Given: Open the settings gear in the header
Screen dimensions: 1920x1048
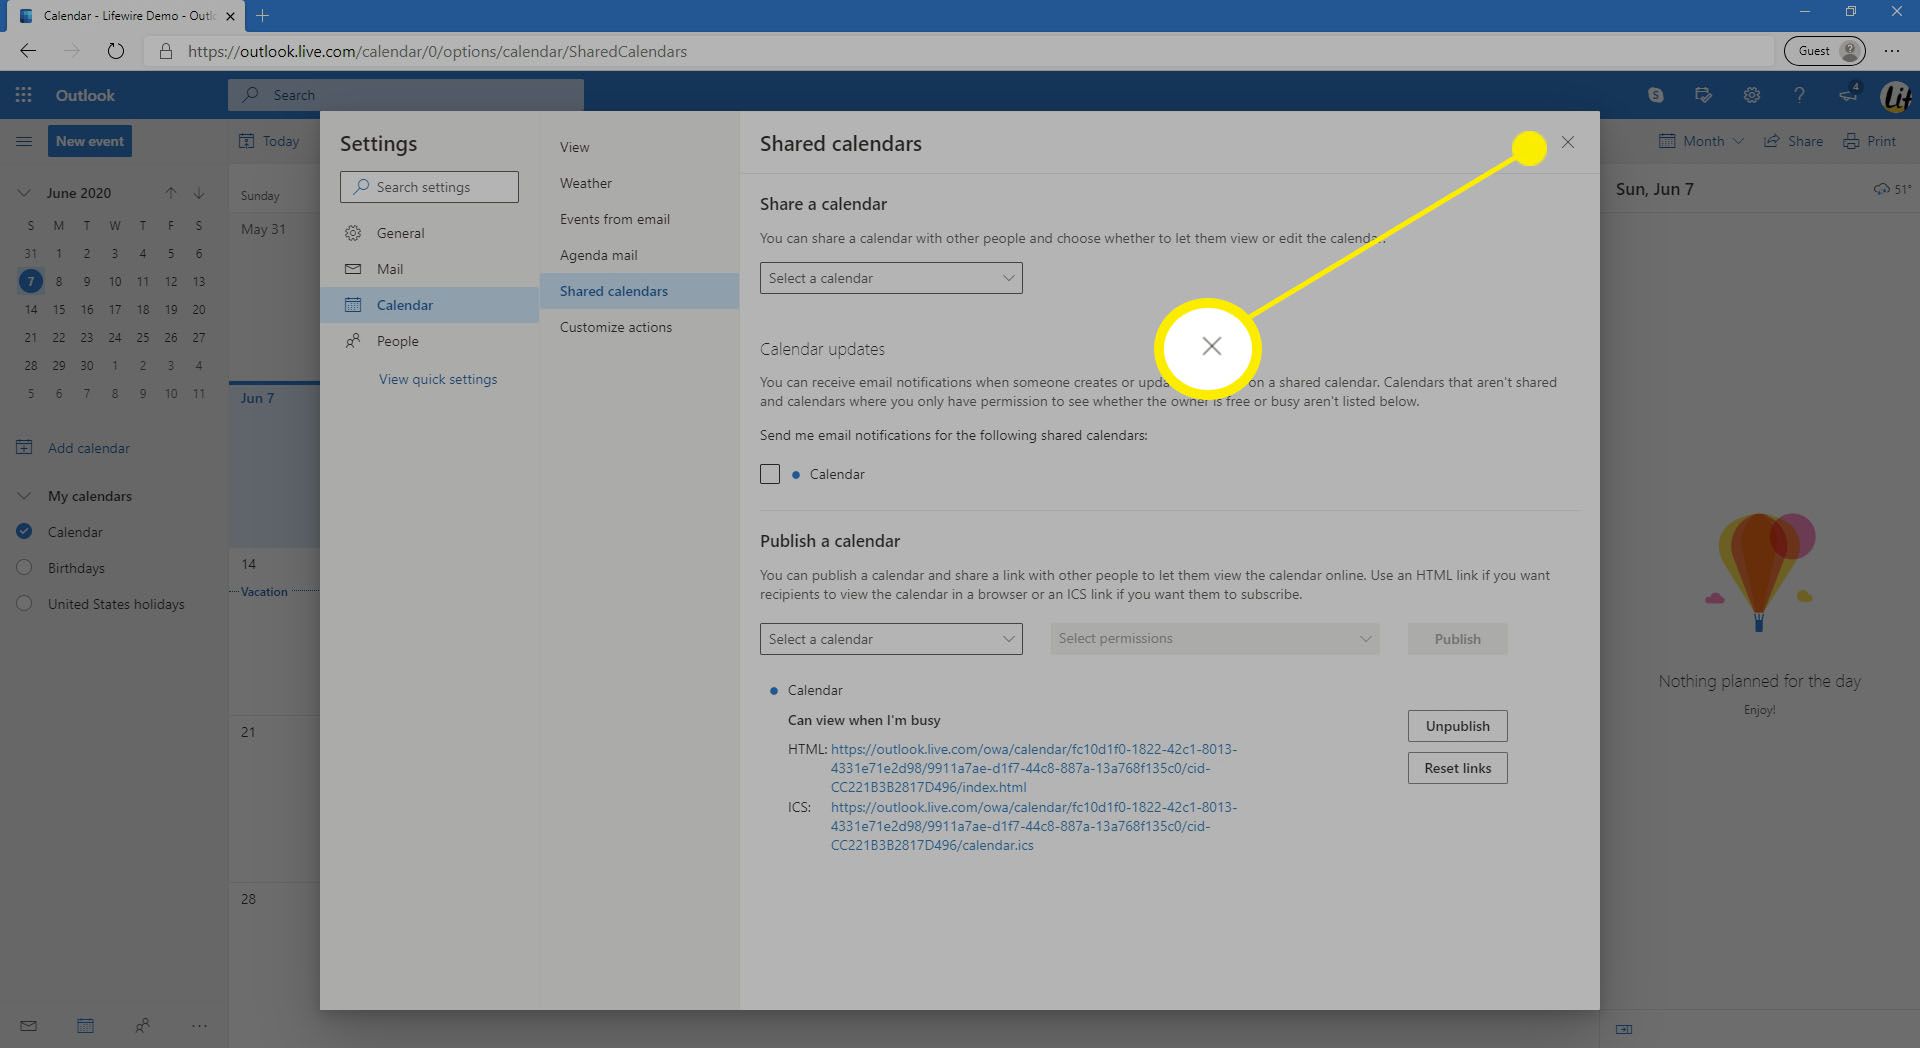Looking at the screenshot, I should click(x=1752, y=95).
